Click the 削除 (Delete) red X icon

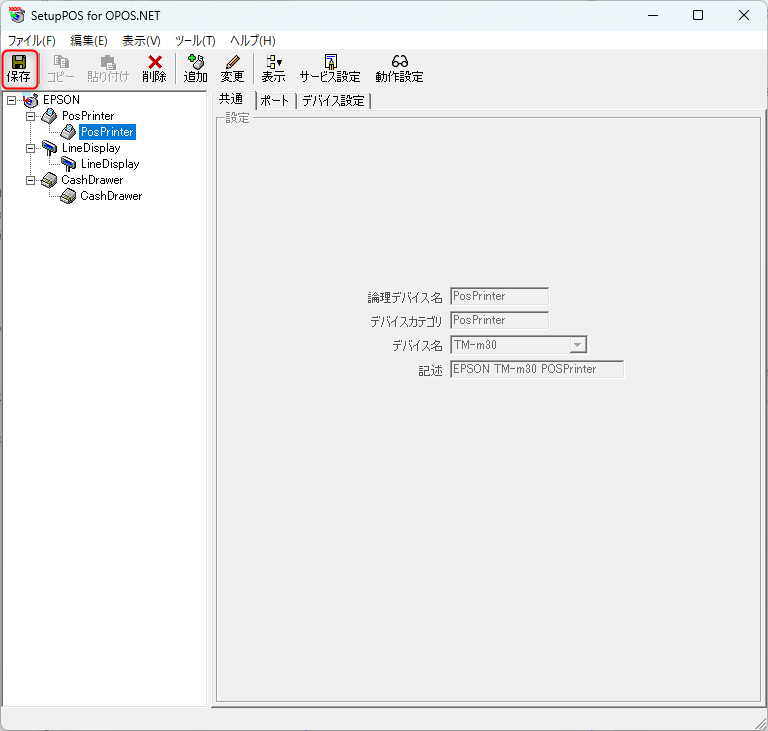pos(154,68)
